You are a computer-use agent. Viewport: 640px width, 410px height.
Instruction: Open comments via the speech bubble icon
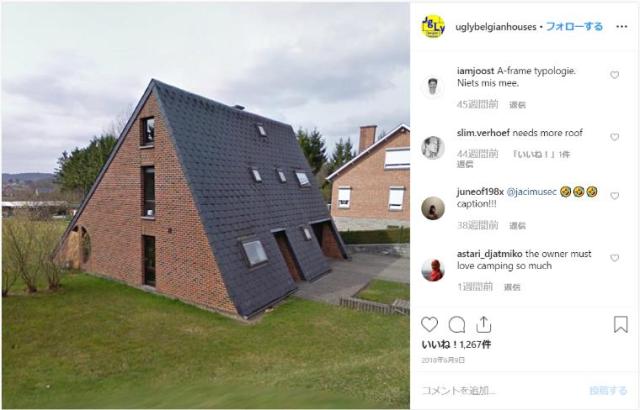coord(457,325)
